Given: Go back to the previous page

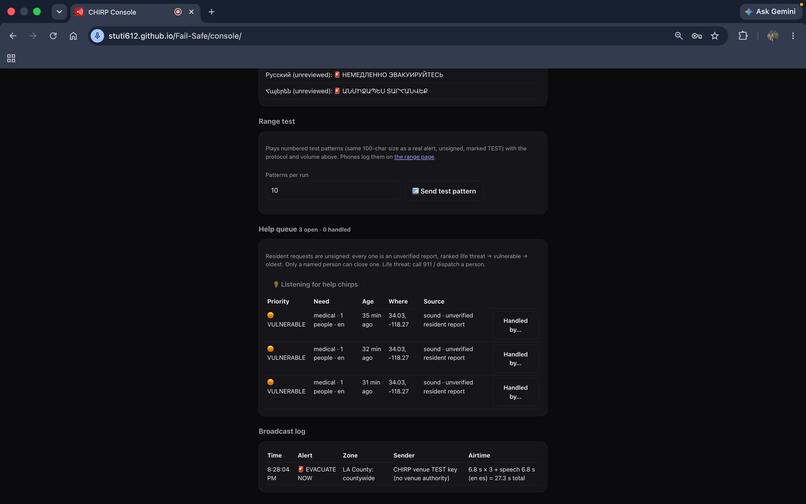Looking at the screenshot, I should 13,36.
